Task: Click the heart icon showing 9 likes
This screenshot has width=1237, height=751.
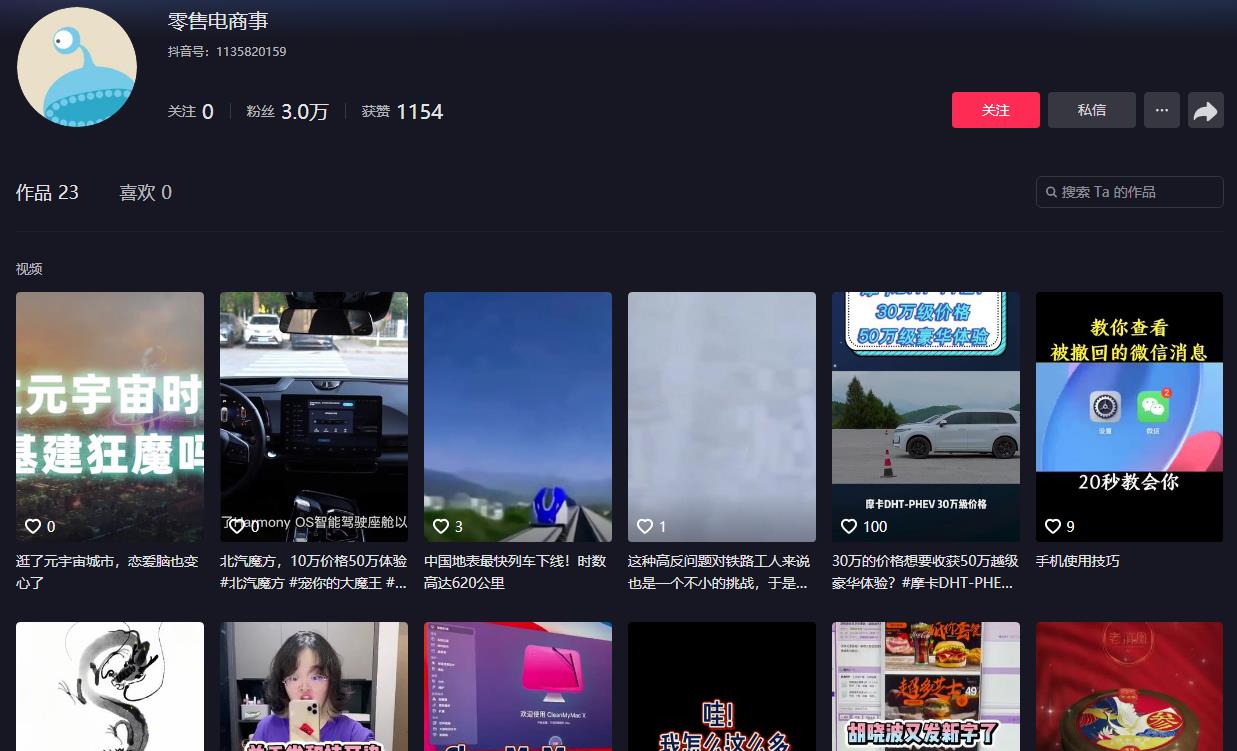Action: coord(1053,526)
